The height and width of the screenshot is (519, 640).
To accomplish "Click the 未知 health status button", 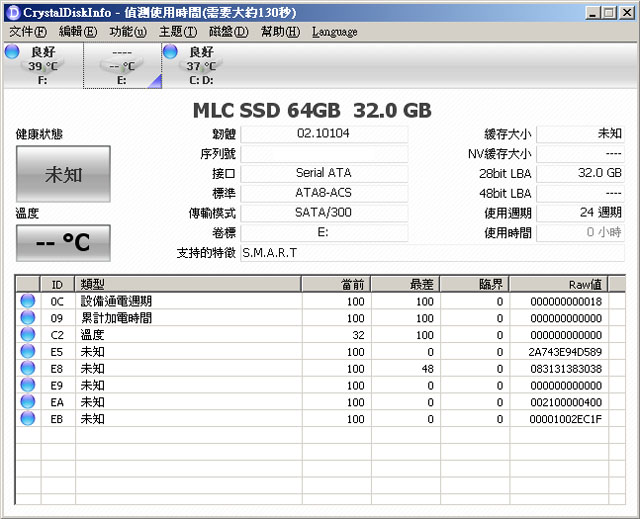I will (x=63, y=174).
